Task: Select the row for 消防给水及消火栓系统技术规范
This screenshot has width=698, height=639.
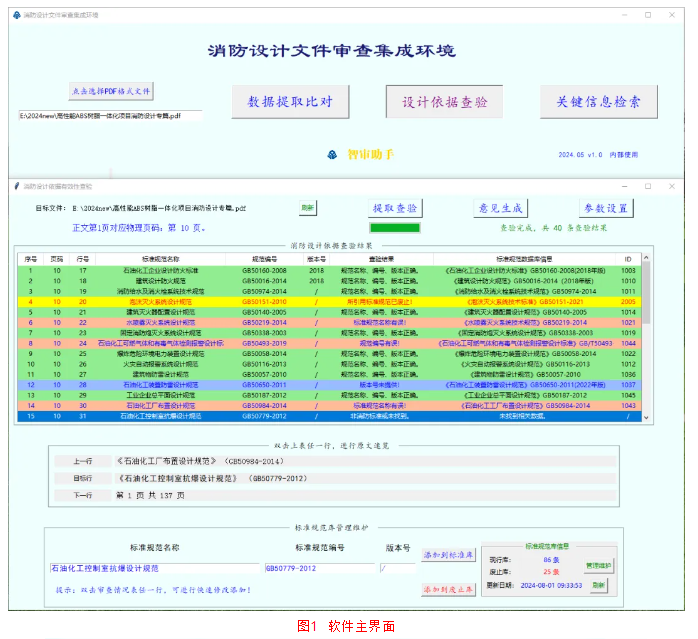Action: click(x=329, y=292)
